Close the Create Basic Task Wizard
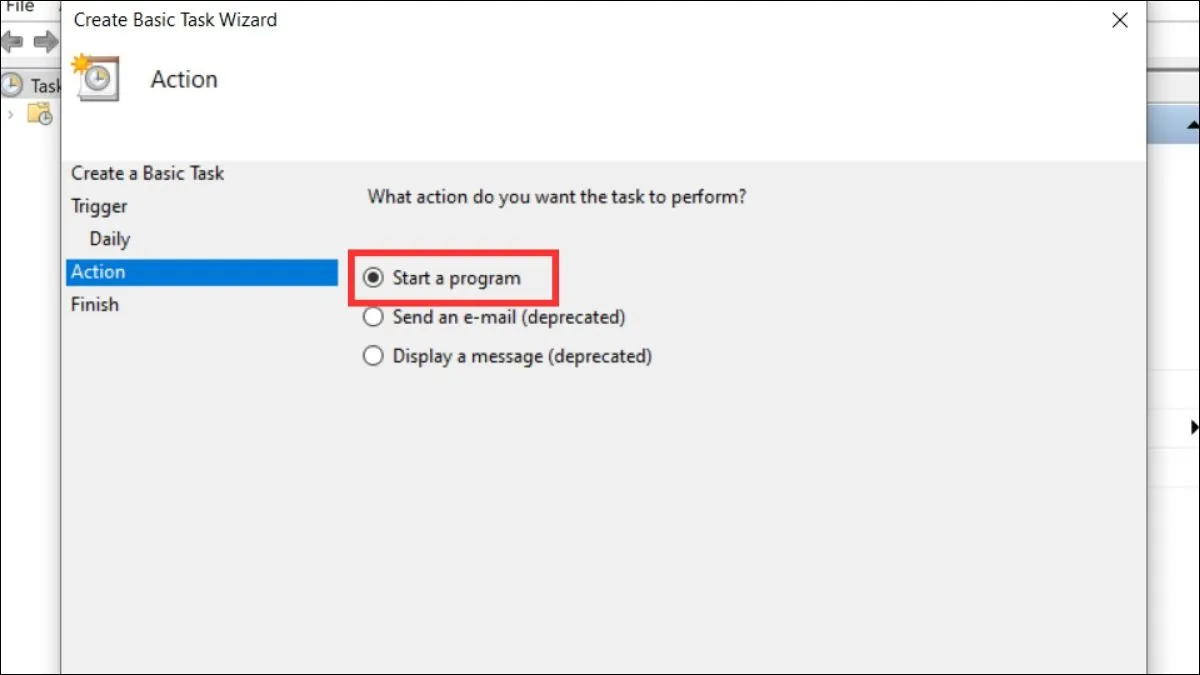Screen dimensions: 1200x675 click(x=1120, y=20)
